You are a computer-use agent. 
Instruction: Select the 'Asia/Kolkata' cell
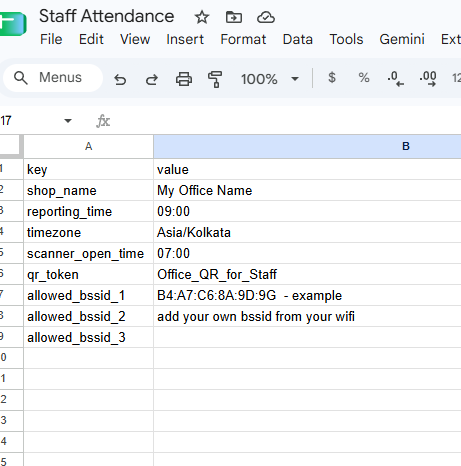click(307, 232)
